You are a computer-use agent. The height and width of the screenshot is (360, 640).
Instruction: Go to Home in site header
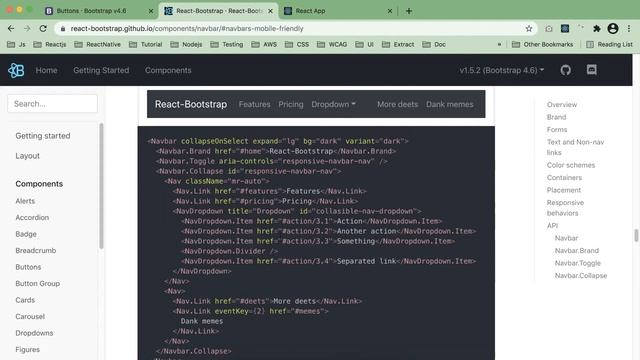[47, 70]
